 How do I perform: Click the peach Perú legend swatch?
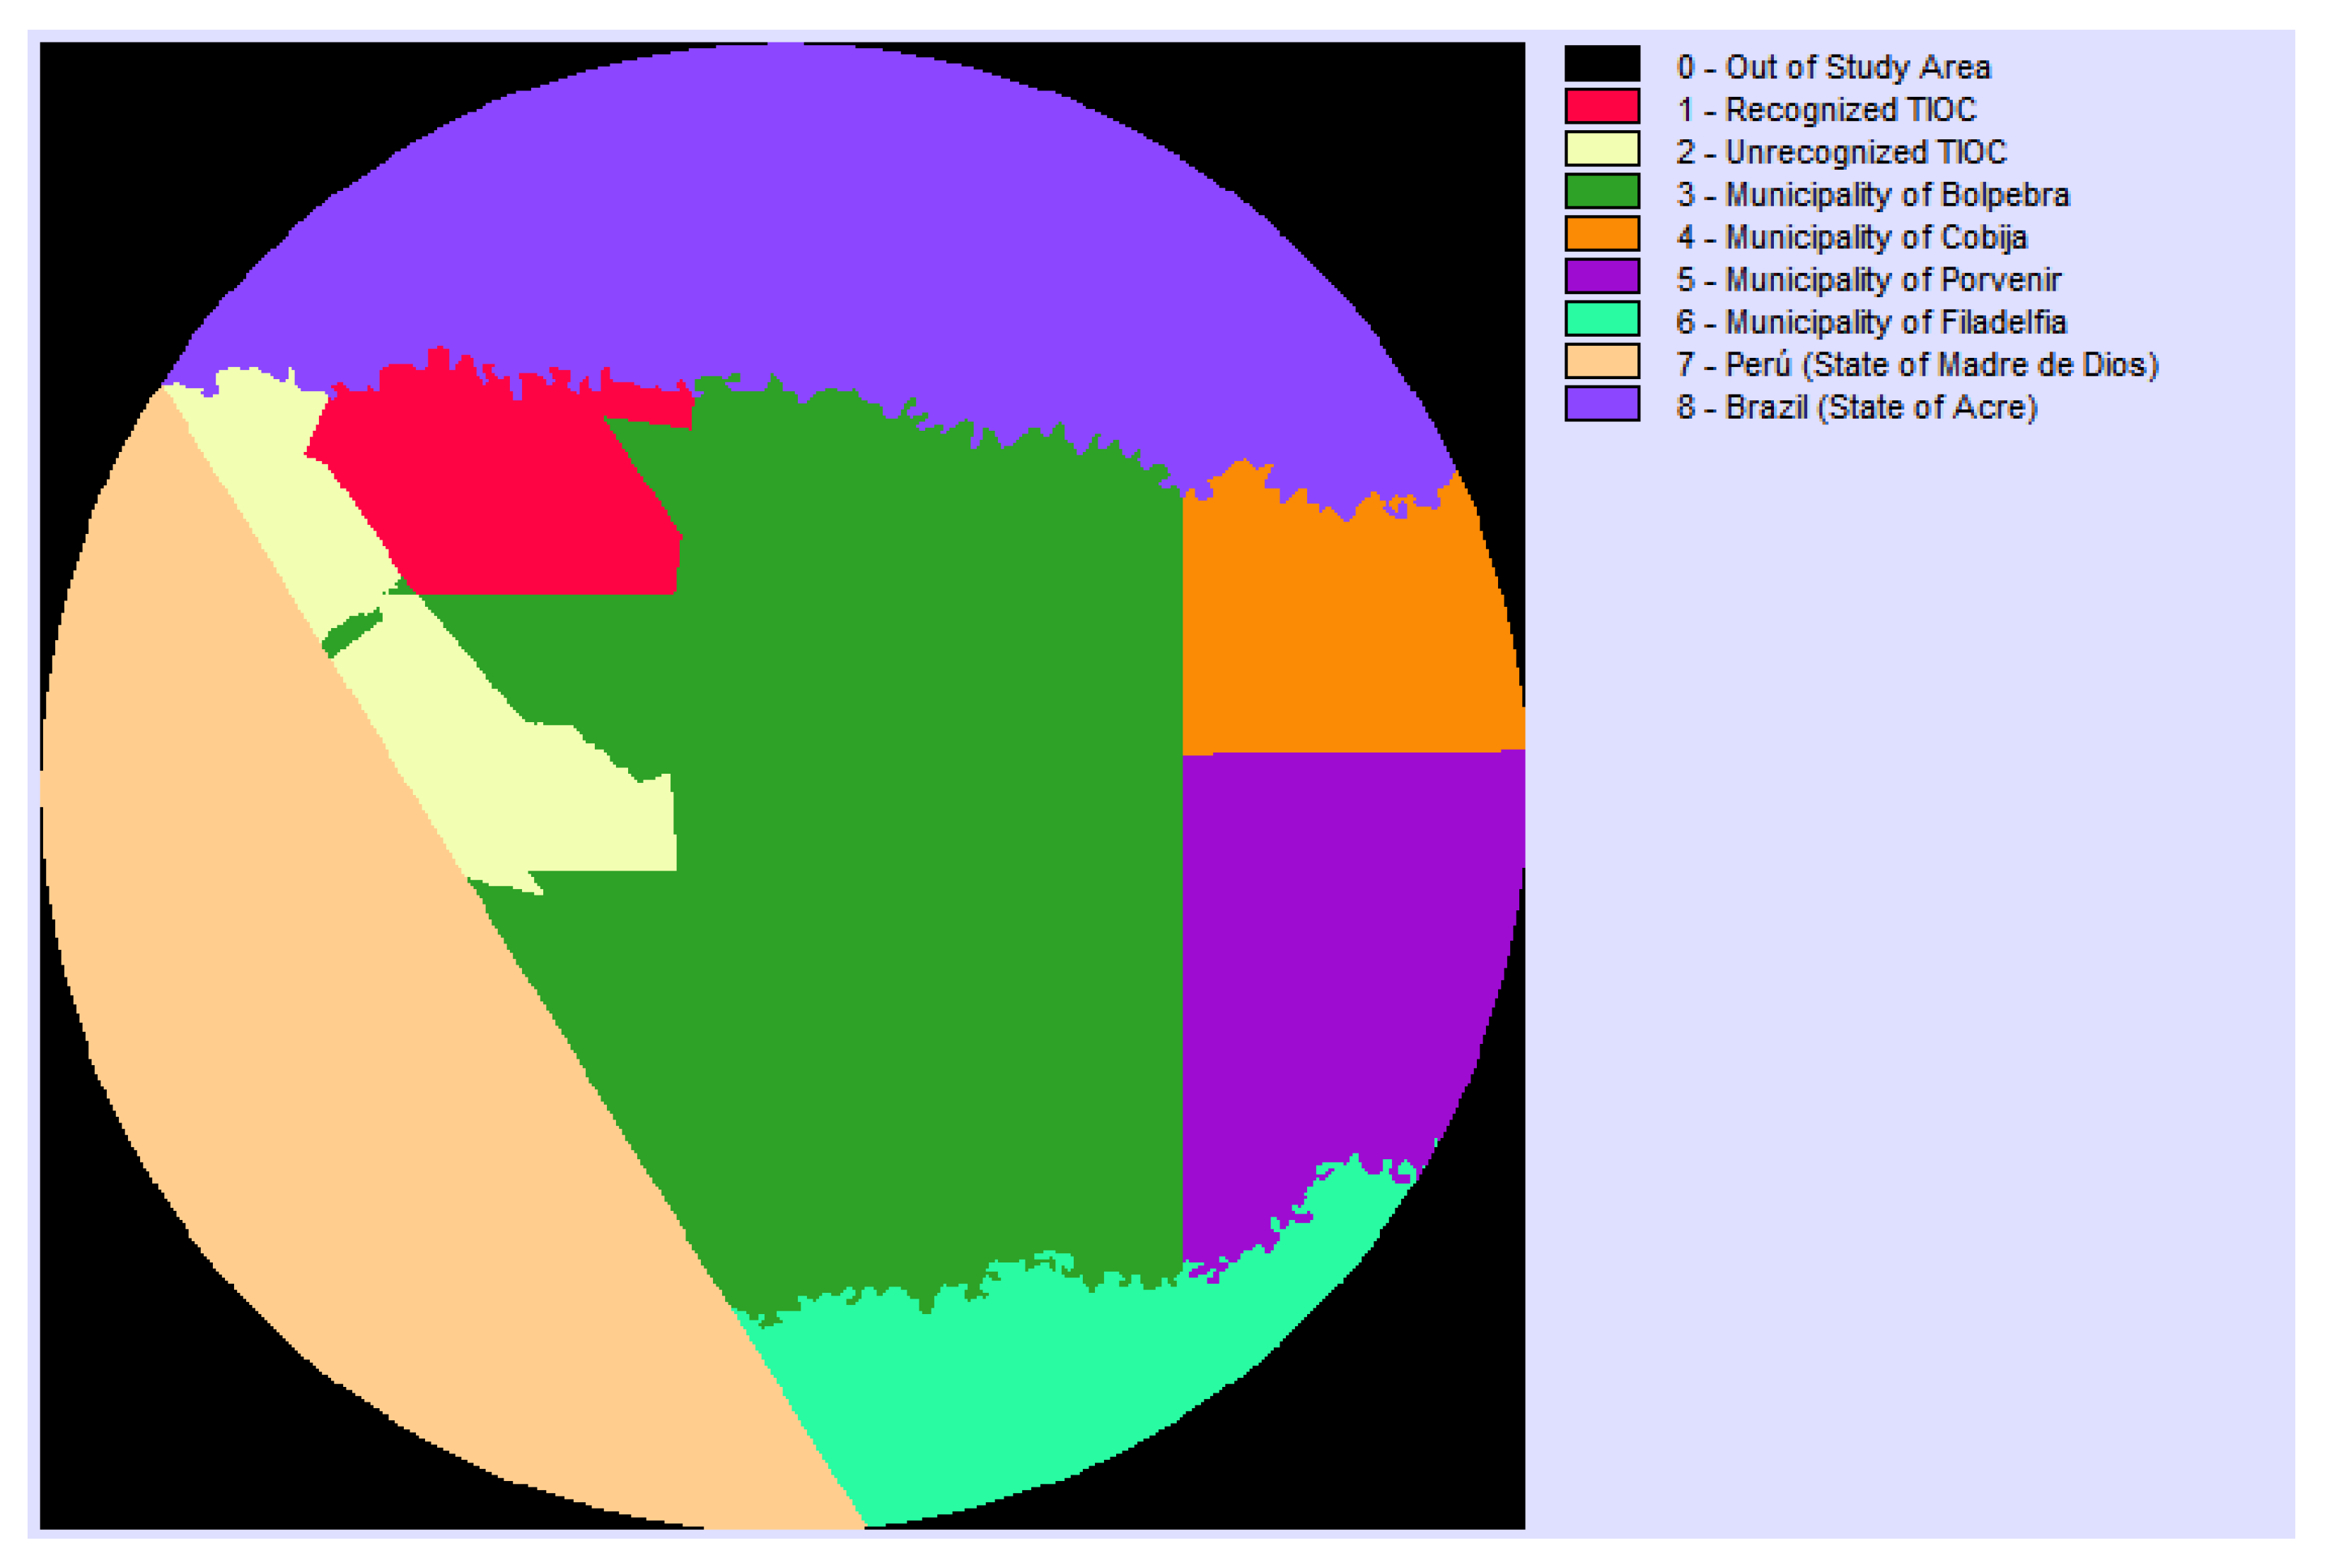coord(1601,362)
